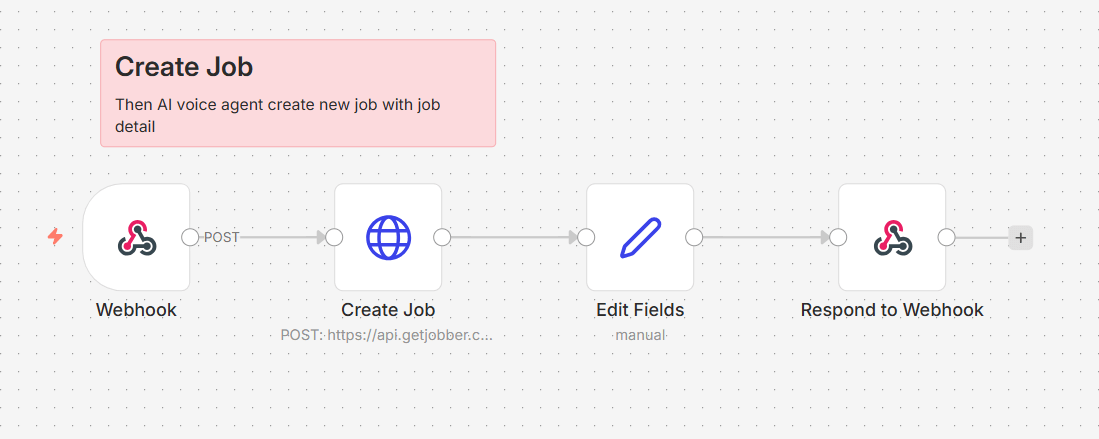Select the Edit Fields pencil icon node
The width and height of the screenshot is (1099, 439).
click(640, 237)
